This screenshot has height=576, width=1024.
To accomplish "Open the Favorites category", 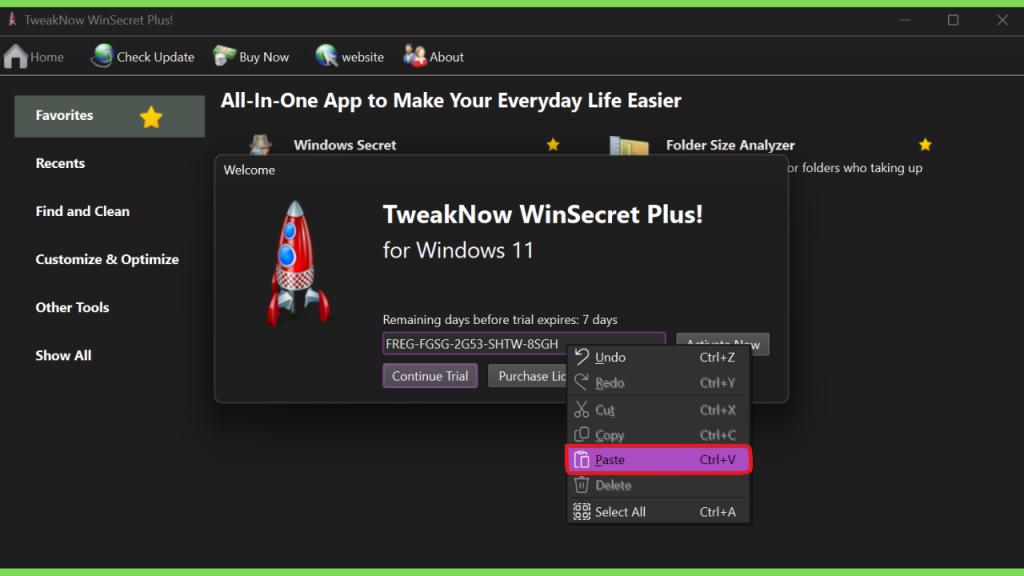I will tap(110, 116).
